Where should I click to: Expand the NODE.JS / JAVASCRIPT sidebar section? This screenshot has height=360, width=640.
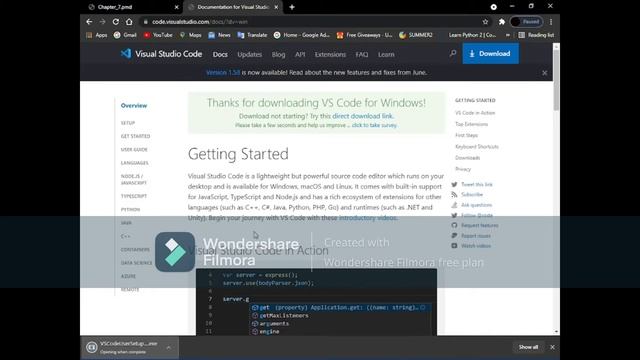(x=134, y=180)
